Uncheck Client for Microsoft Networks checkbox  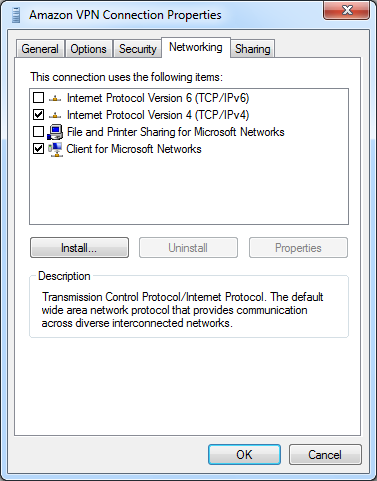38,149
